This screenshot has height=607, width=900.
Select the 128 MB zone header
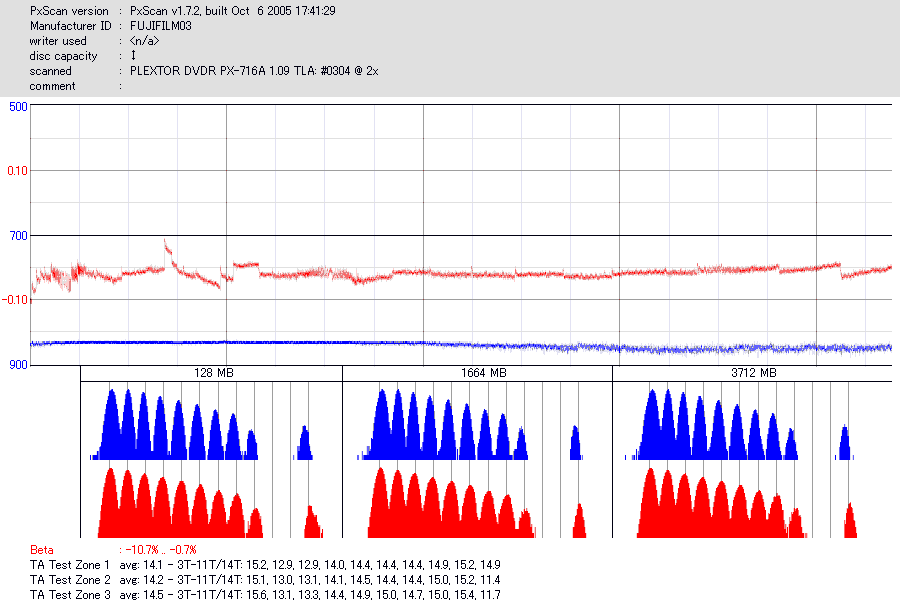pyautogui.click(x=214, y=373)
